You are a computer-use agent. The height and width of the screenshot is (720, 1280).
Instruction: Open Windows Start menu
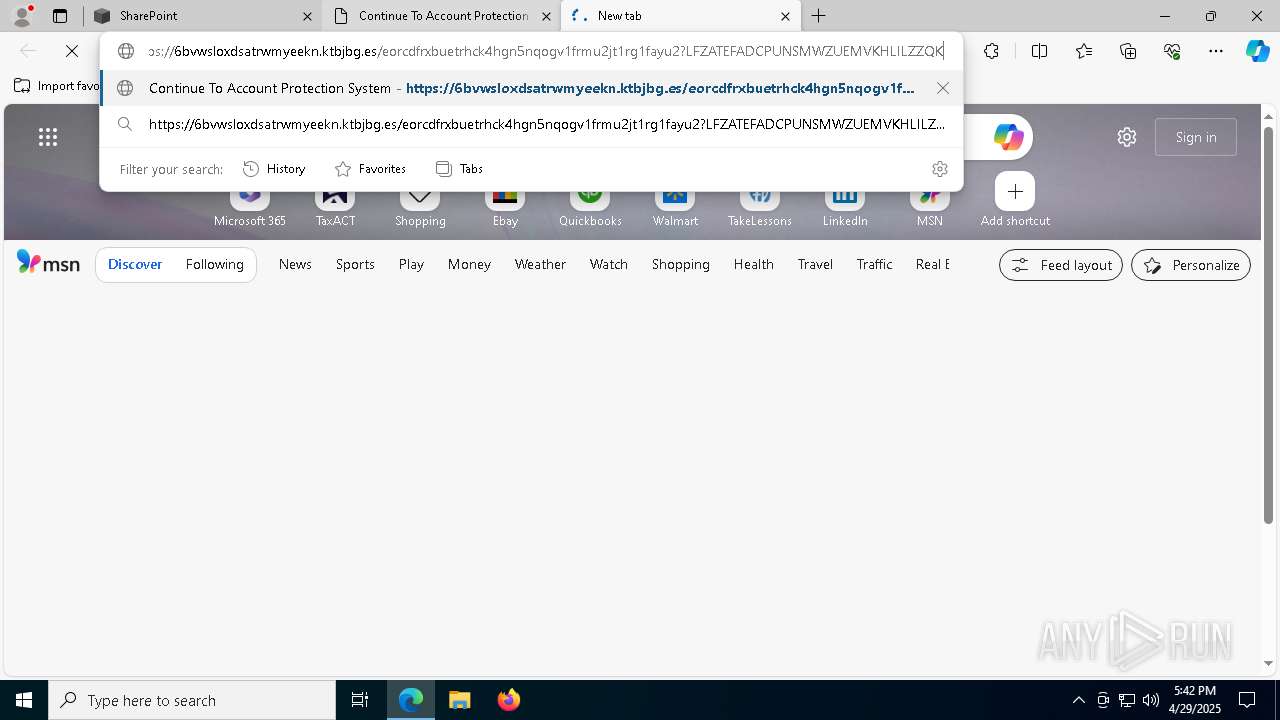click(24, 700)
